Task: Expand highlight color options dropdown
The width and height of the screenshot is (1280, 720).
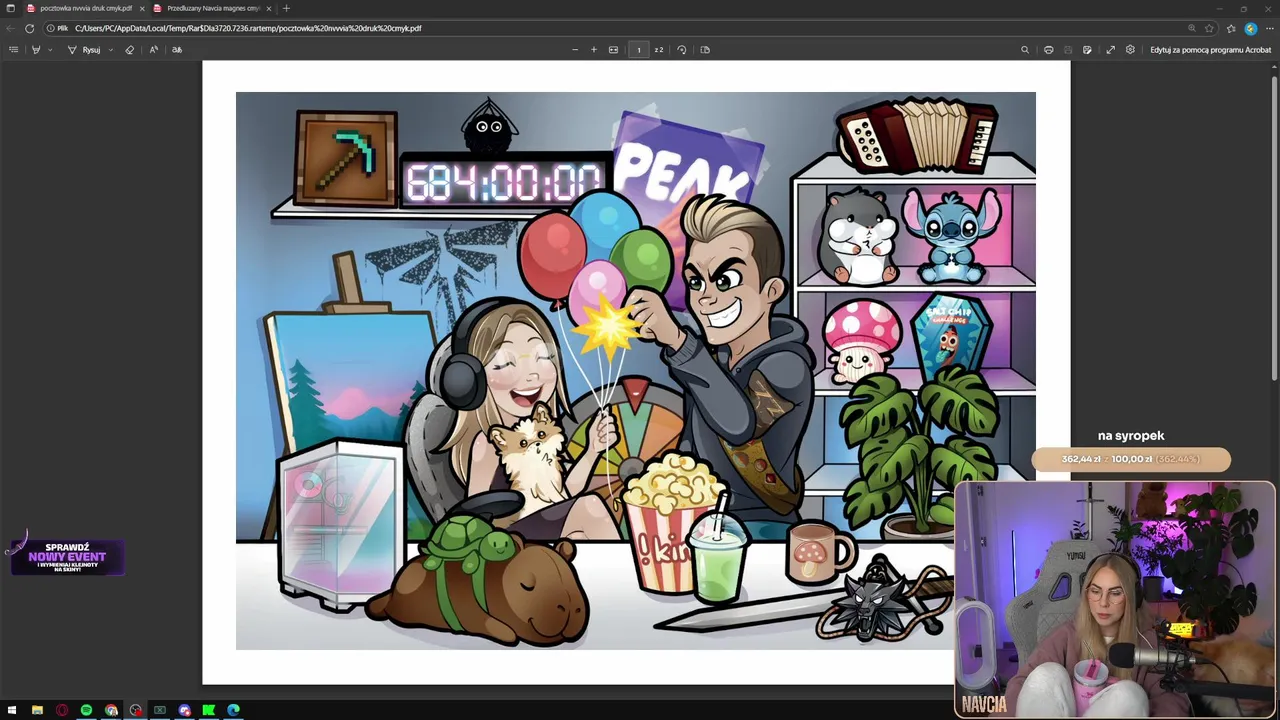Action: (50, 50)
